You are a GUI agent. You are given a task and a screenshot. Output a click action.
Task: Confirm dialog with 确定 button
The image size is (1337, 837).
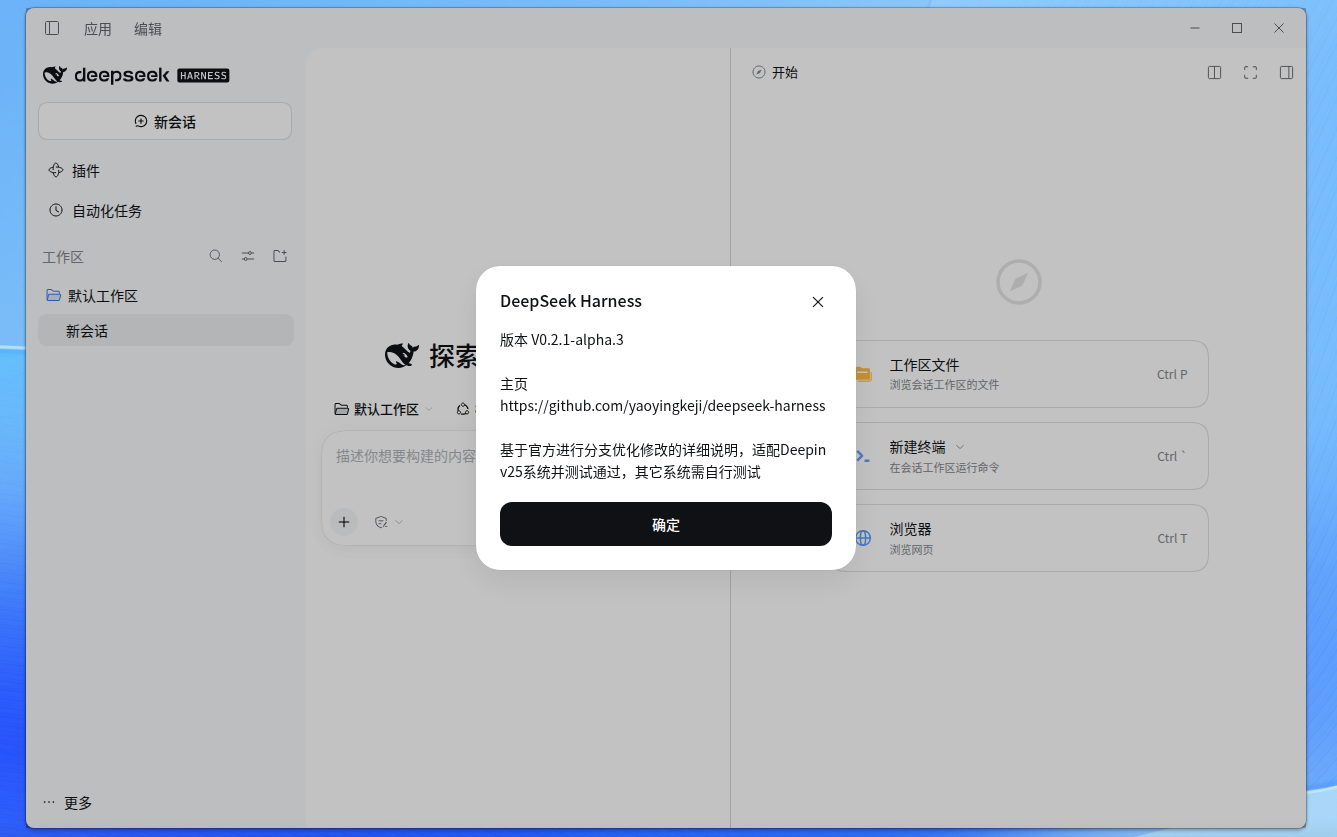click(x=666, y=524)
